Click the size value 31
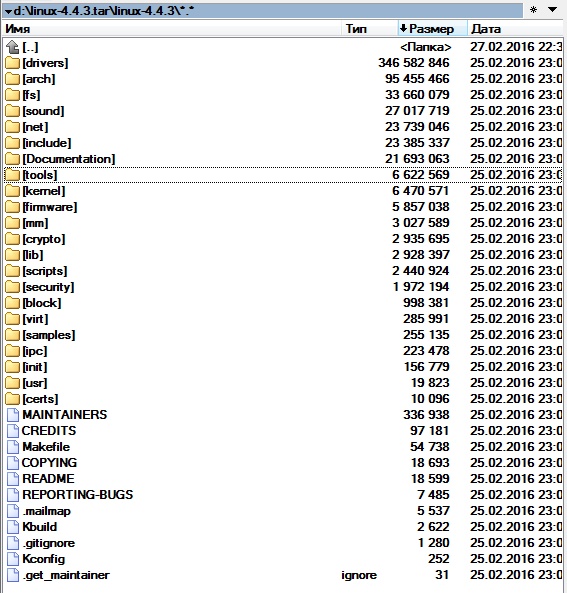 point(442,575)
